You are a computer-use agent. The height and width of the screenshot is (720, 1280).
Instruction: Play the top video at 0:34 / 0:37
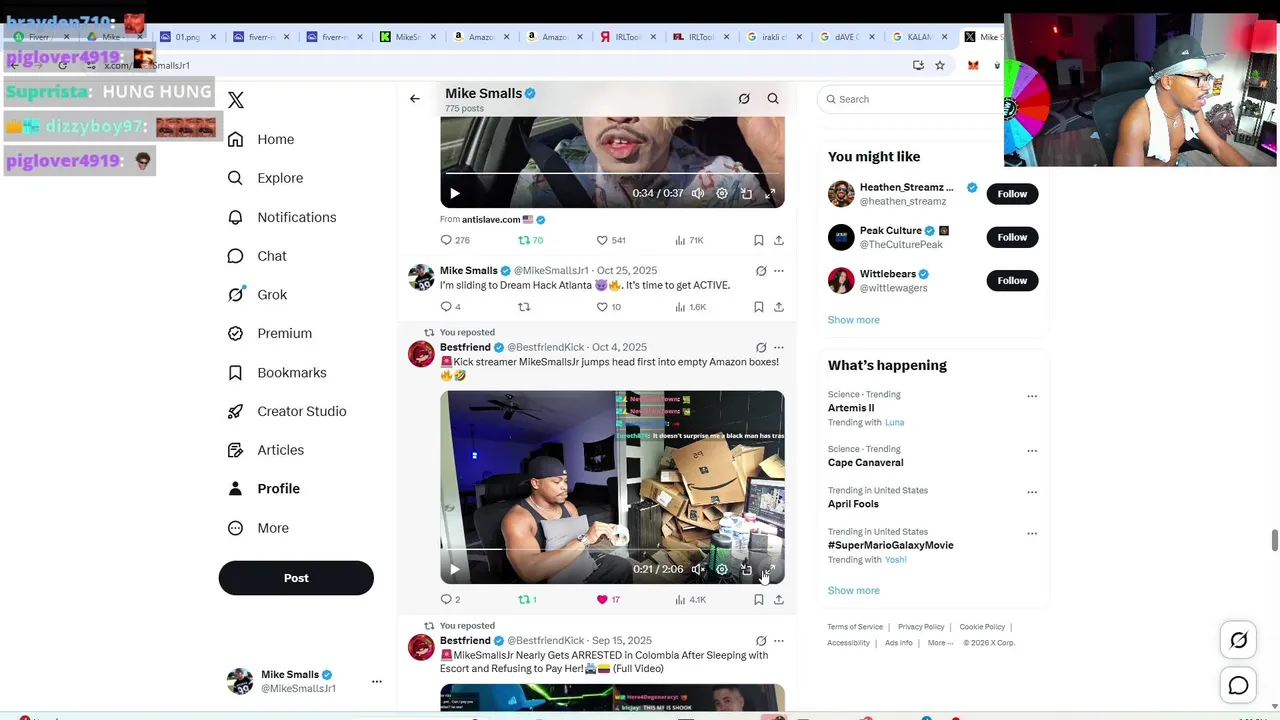point(455,193)
